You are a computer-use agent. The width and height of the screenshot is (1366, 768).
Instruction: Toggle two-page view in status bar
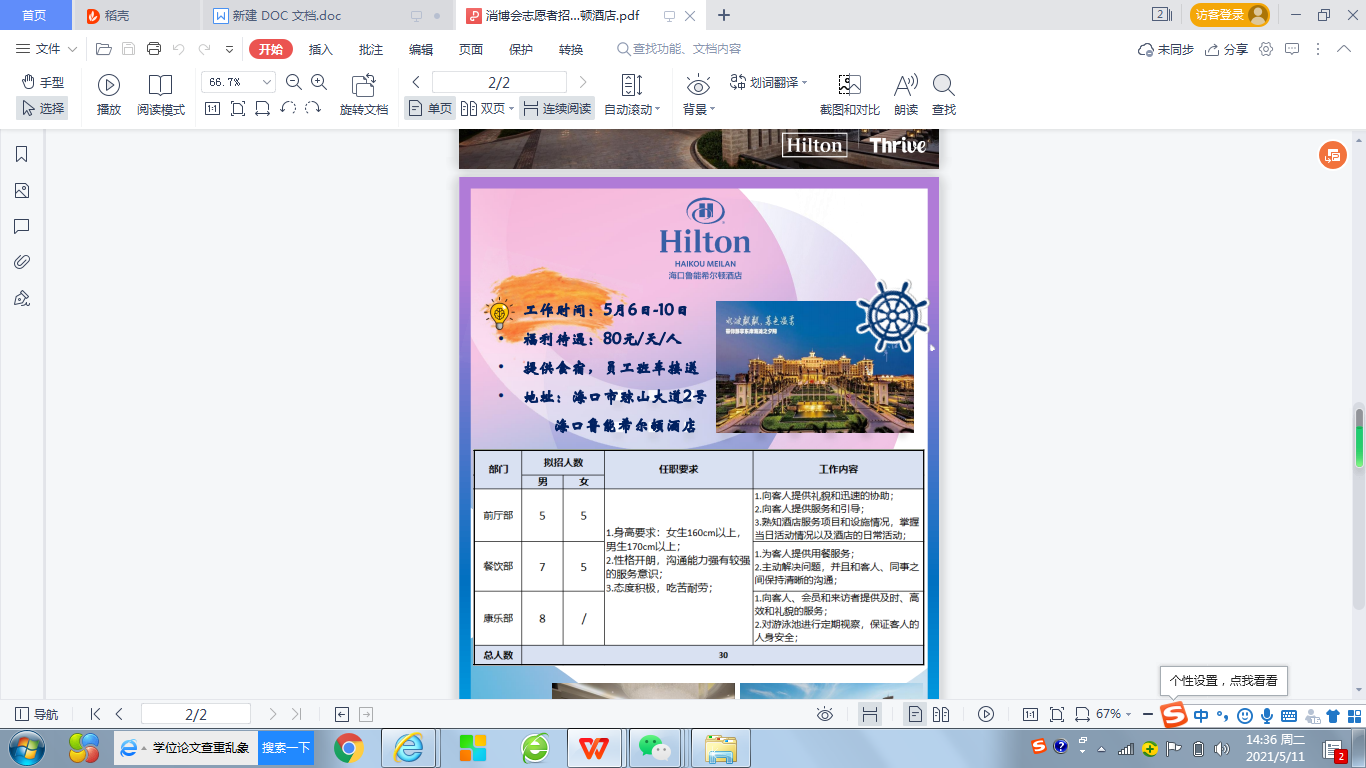[x=941, y=714]
